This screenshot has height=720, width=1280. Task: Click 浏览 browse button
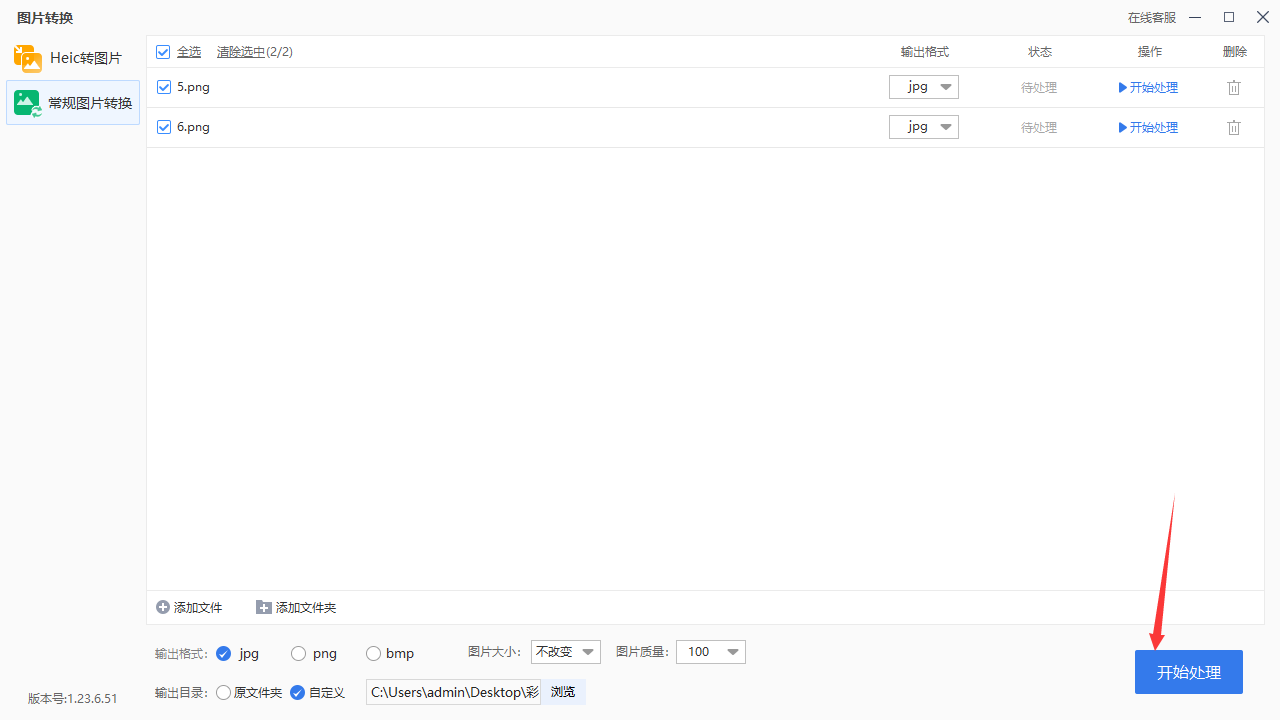pos(563,692)
